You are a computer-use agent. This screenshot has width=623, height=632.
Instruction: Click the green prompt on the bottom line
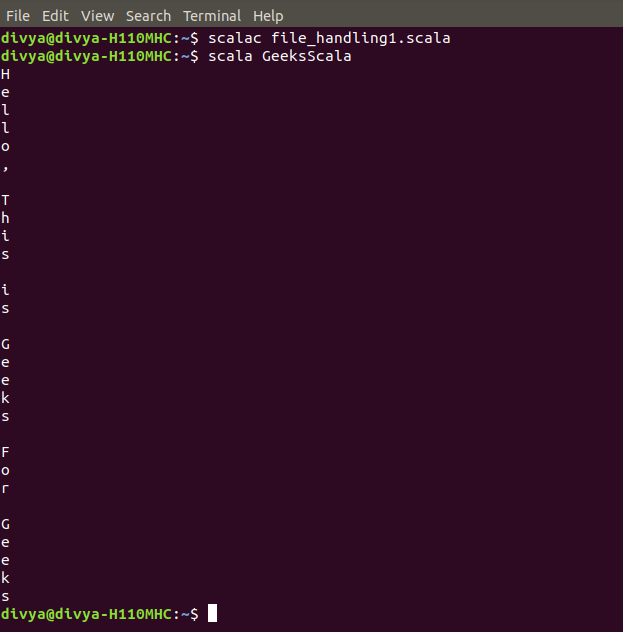point(100,614)
